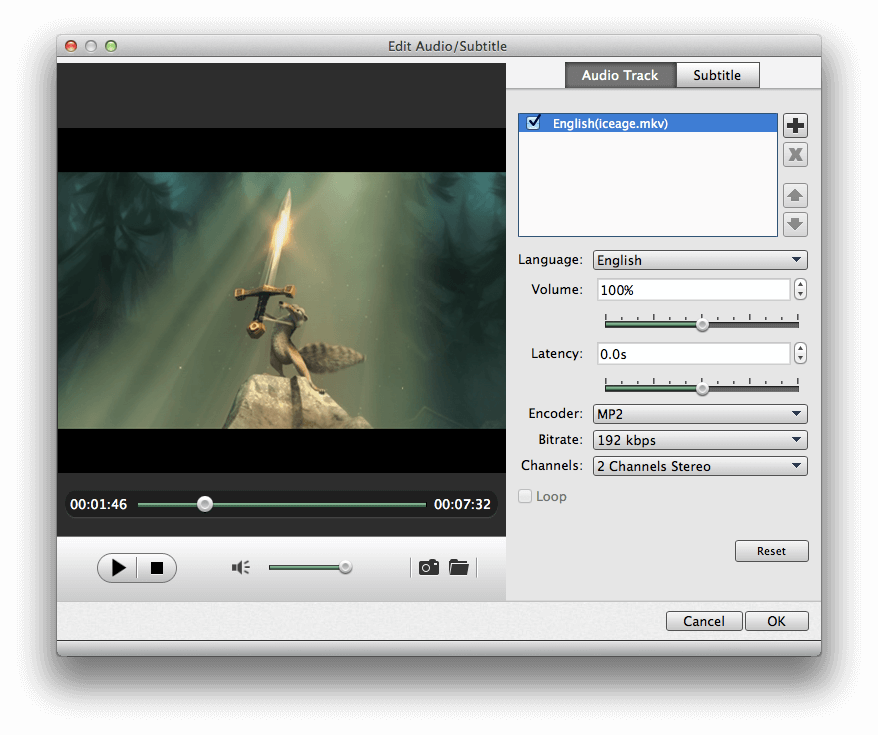The height and width of the screenshot is (735, 878).
Task: Uncheck the English(iceage.mkv) track checkbox
Action: [533, 122]
